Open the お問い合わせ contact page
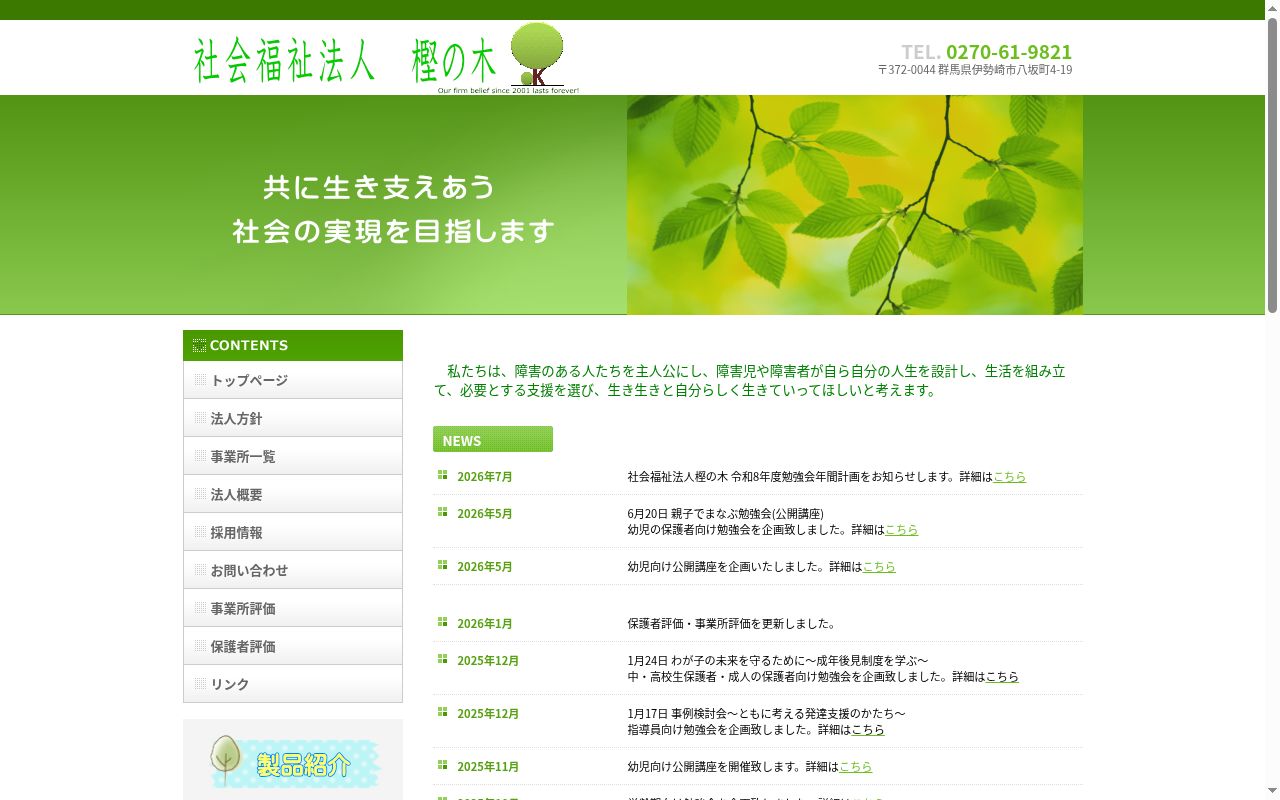Screen dimensions: 1280x800 (x=293, y=570)
